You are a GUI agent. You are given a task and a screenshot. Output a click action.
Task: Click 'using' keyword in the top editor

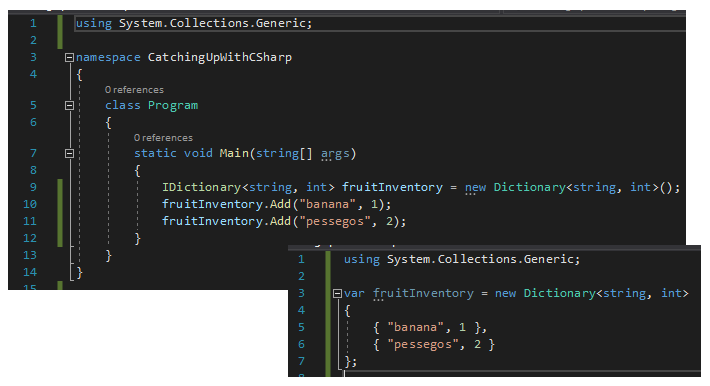[x=94, y=24]
